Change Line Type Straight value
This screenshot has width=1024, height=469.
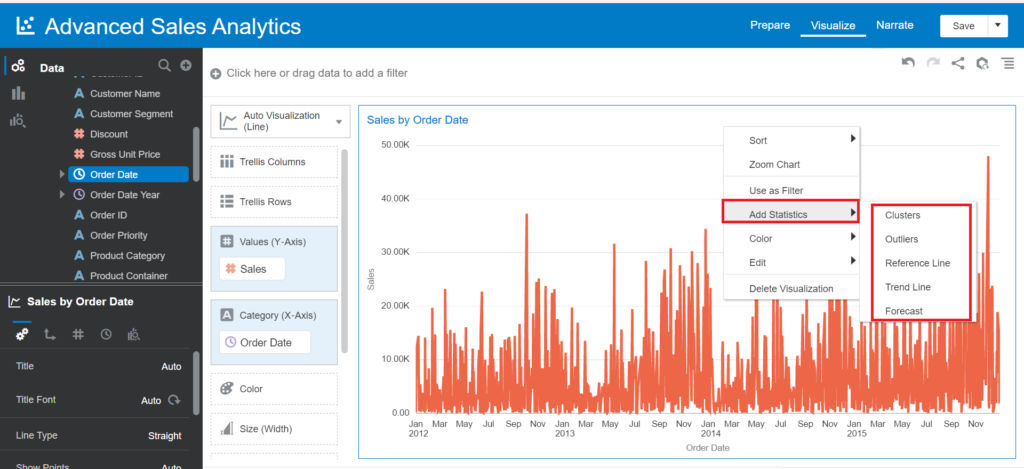[x=165, y=436]
